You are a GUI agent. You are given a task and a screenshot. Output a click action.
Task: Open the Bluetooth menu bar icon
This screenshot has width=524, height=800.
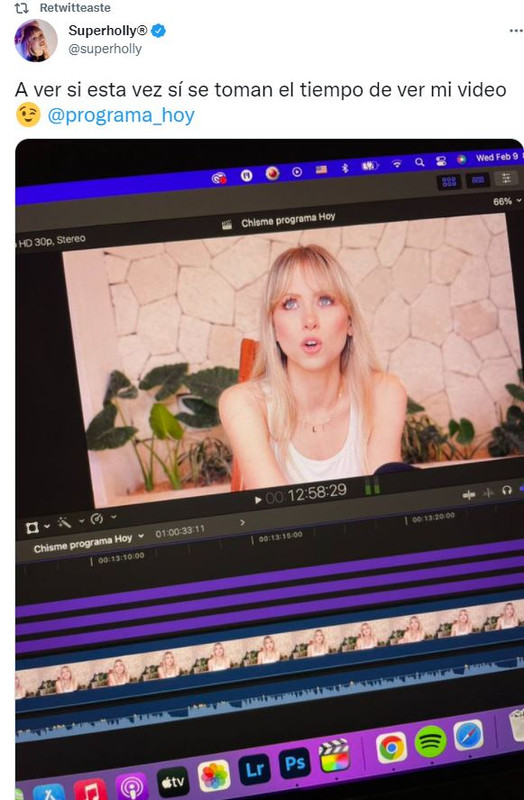click(x=345, y=167)
